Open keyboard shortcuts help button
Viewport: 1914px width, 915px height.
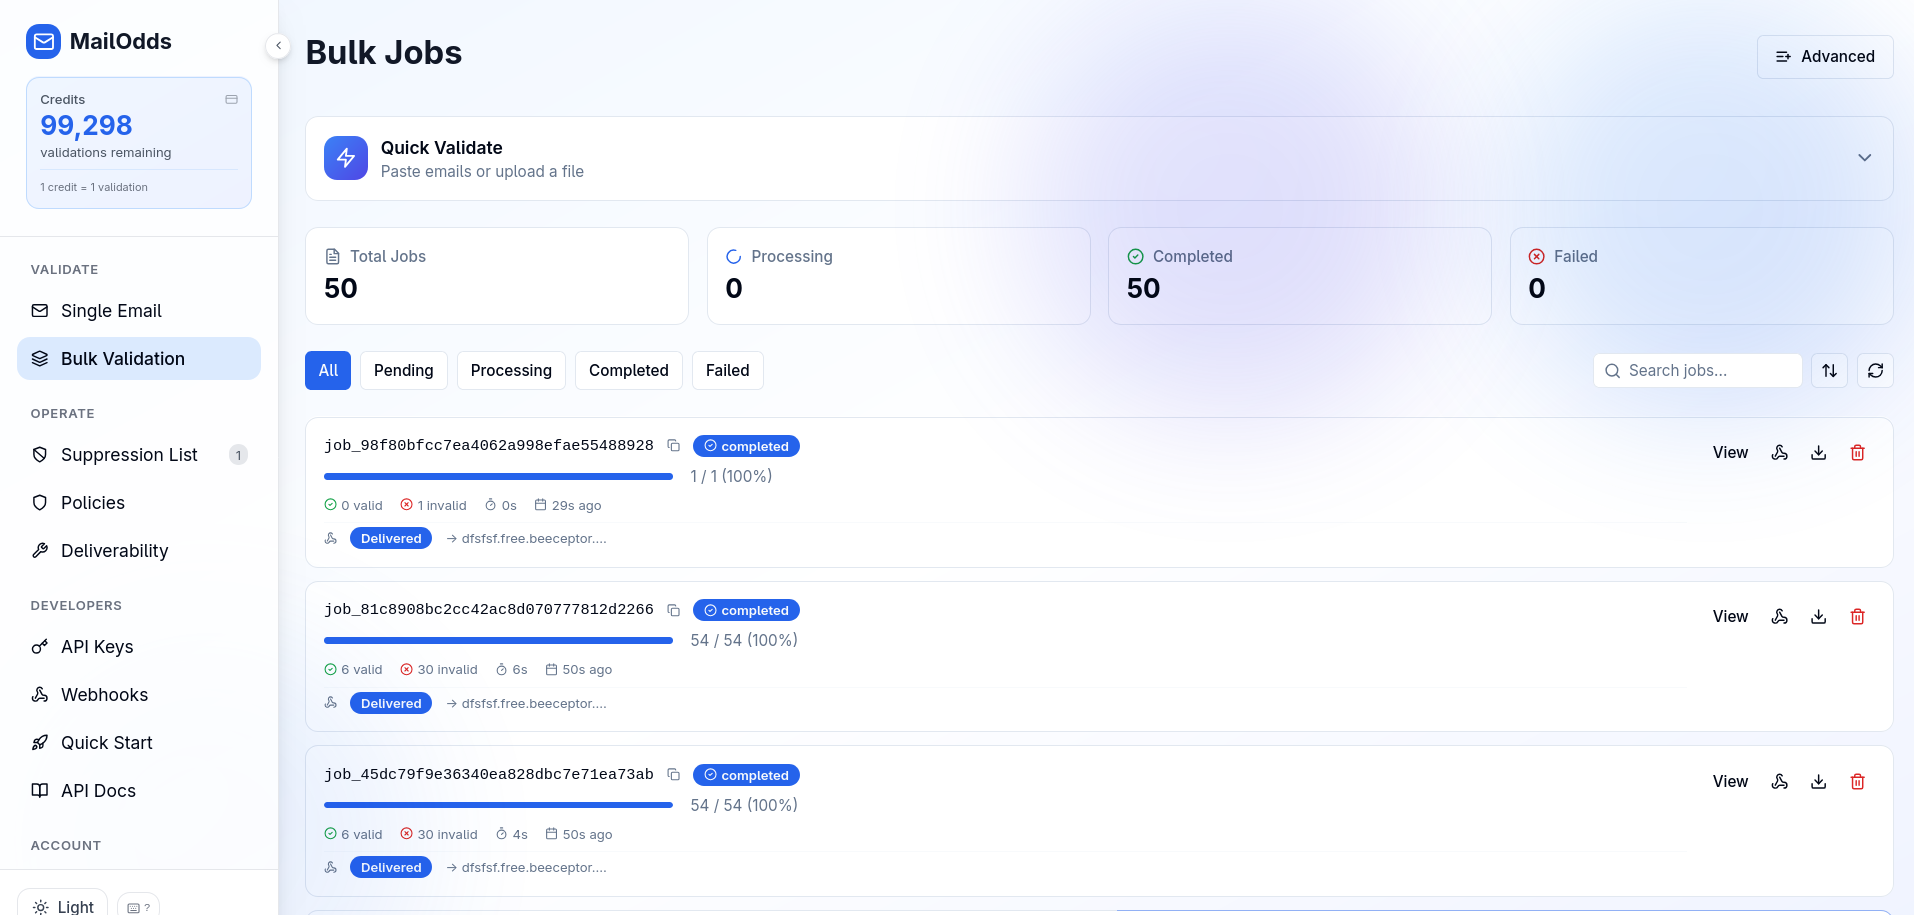139,906
